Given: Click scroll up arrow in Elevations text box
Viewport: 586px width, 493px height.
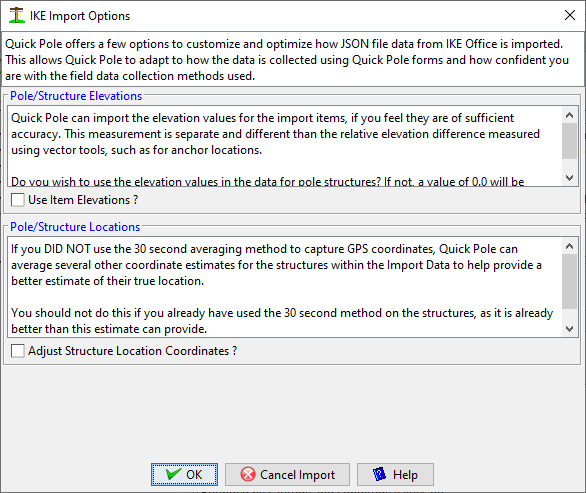Looking at the screenshot, I should click(x=570, y=115).
